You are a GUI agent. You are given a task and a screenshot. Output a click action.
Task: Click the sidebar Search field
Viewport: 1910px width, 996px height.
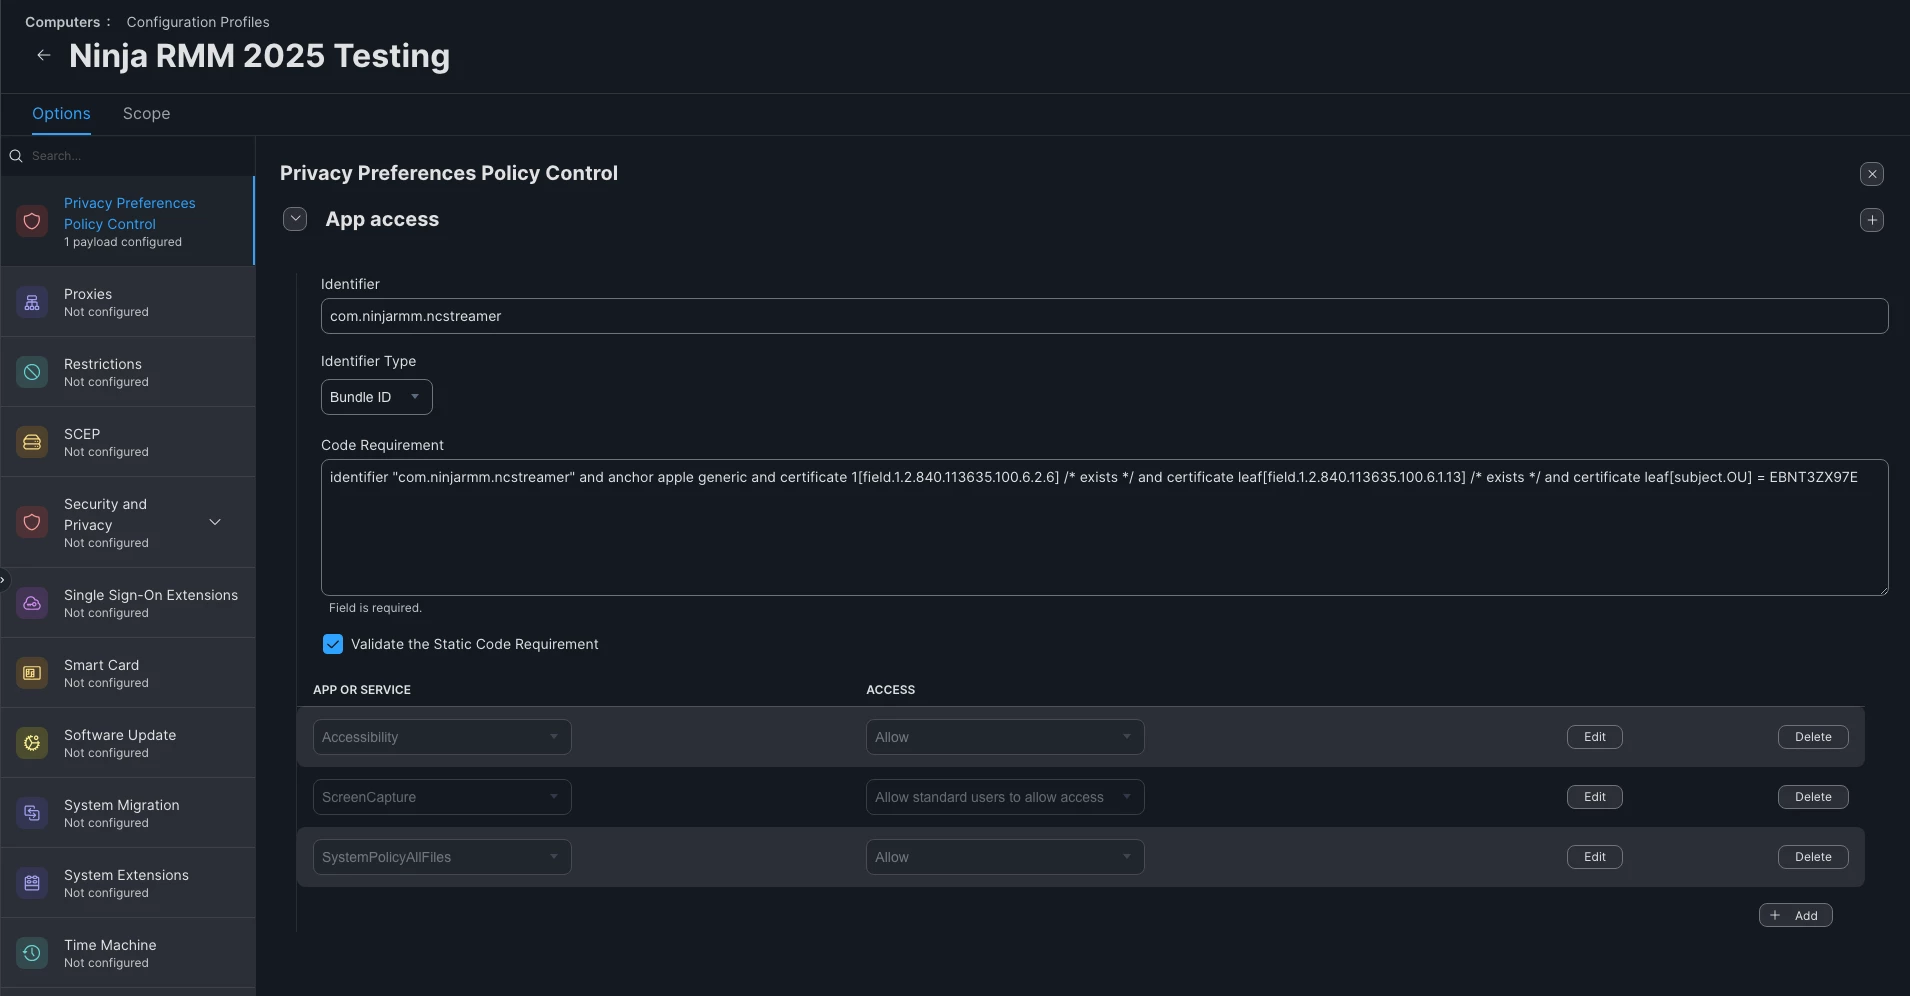138,156
